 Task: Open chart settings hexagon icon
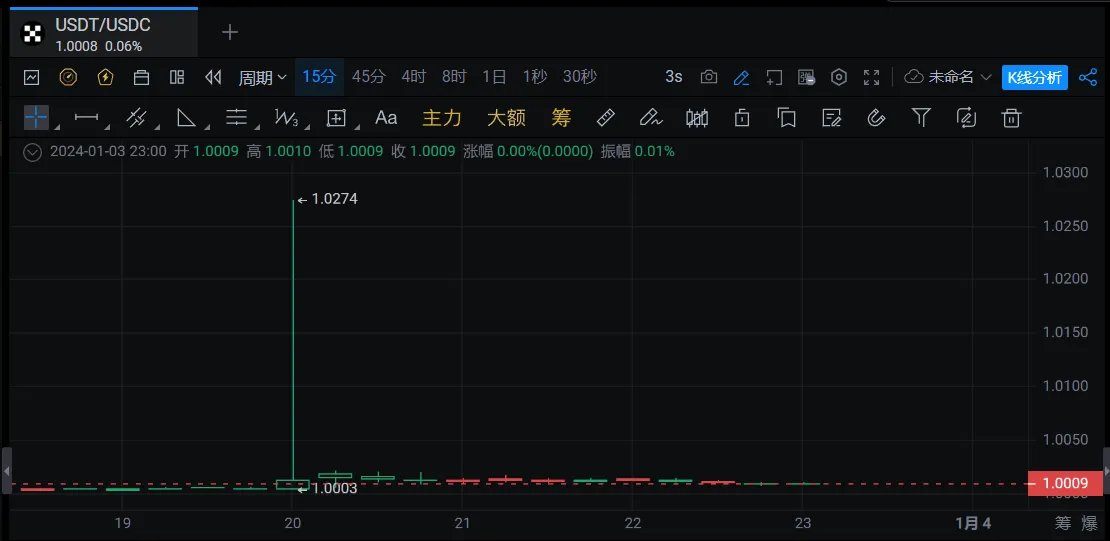tap(839, 77)
